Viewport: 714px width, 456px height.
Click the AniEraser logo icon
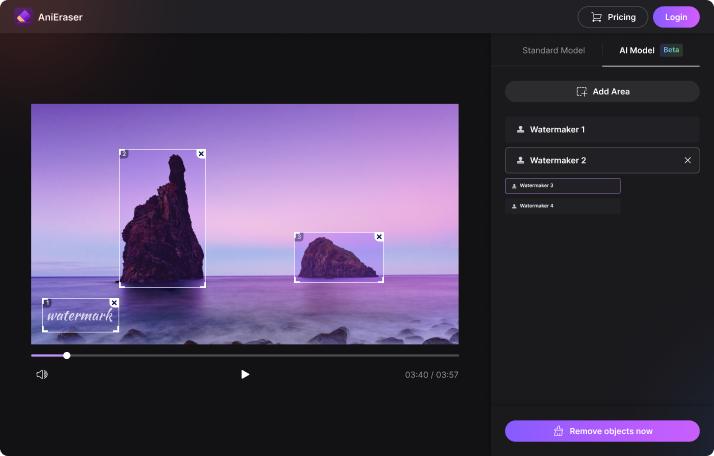tap(23, 17)
